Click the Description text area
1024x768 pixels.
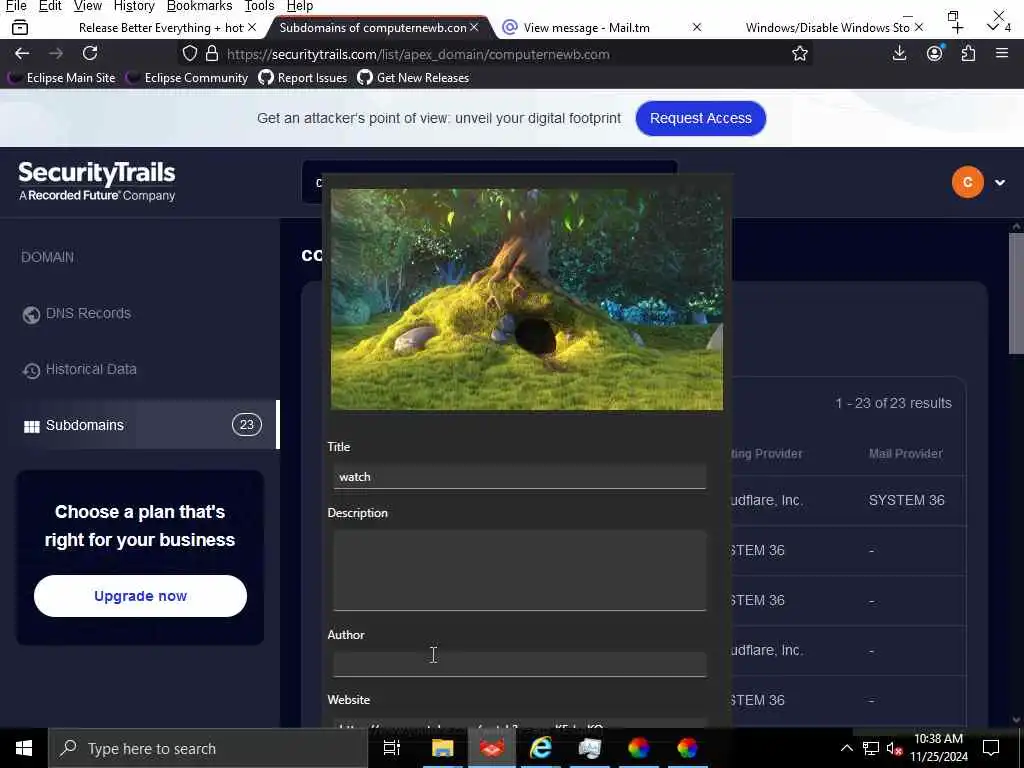click(520, 570)
